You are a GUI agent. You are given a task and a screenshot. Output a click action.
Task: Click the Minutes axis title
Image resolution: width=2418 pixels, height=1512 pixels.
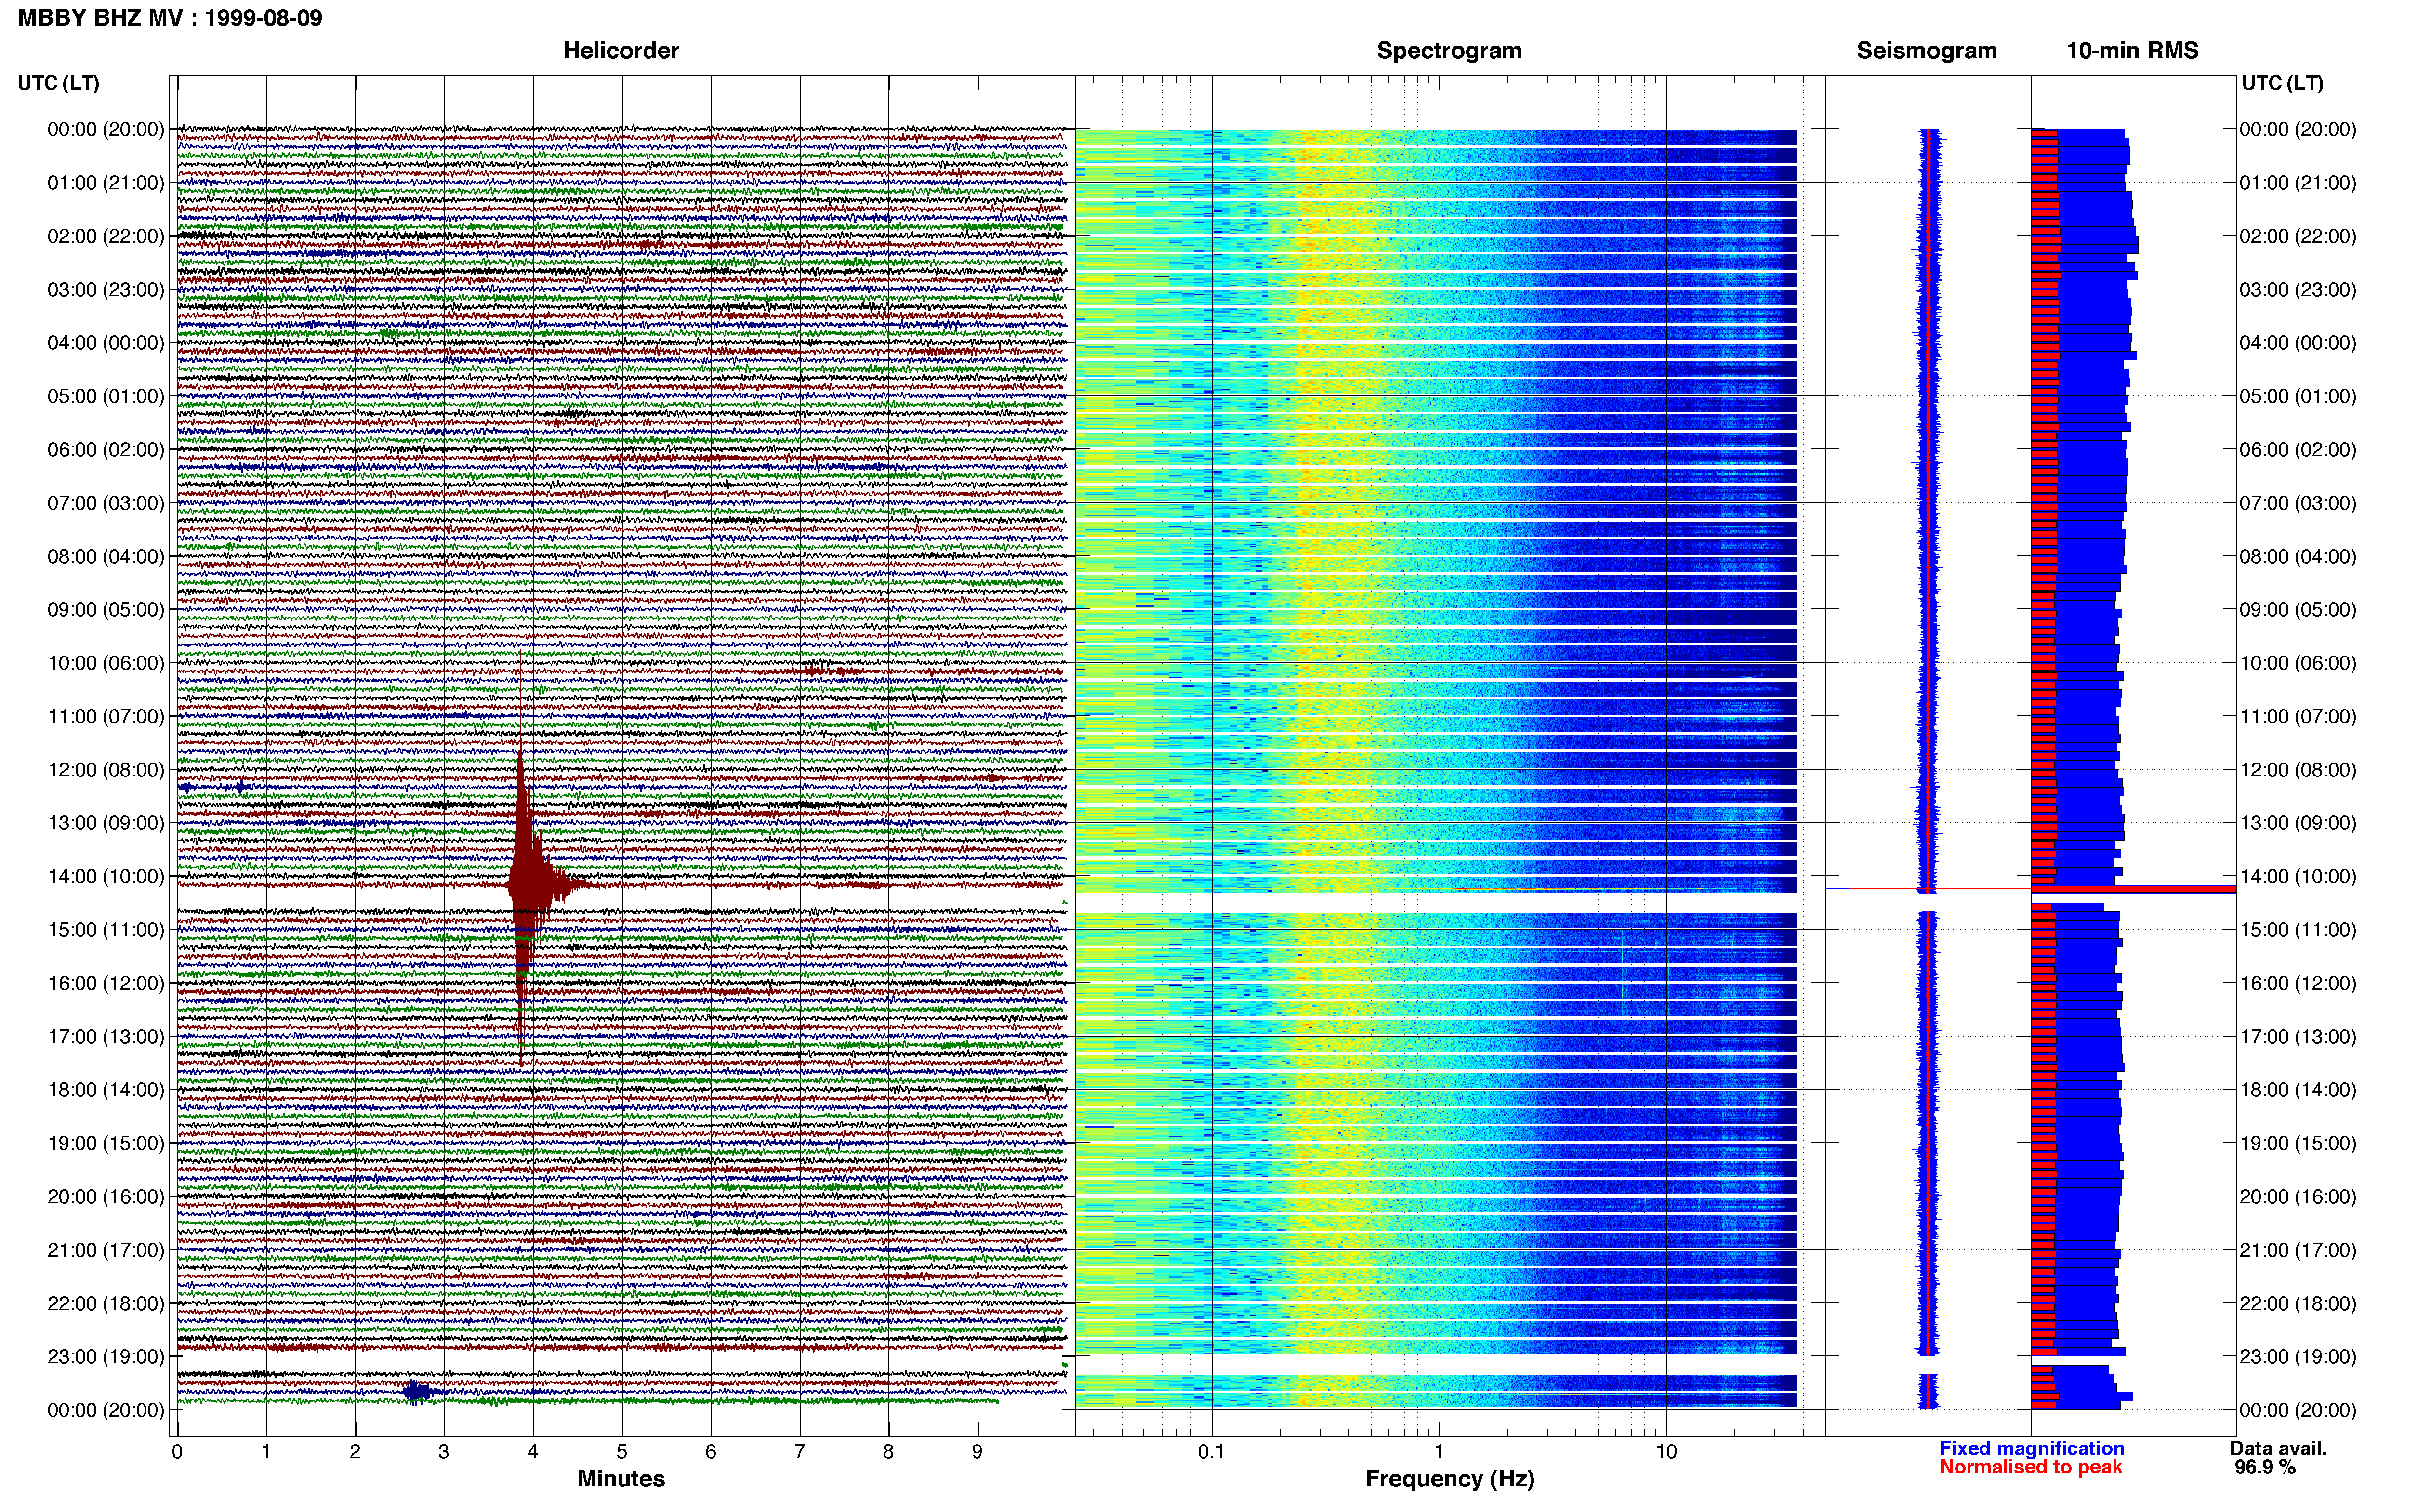point(621,1479)
